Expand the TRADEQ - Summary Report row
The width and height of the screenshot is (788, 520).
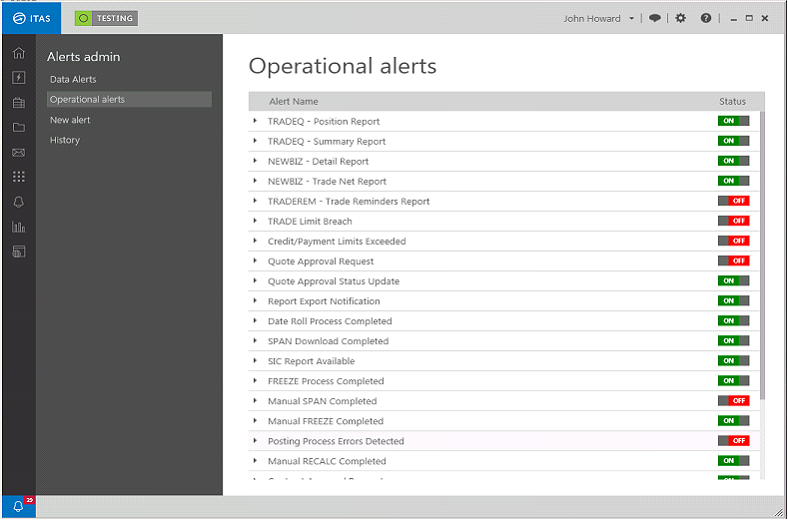tap(255, 141)
